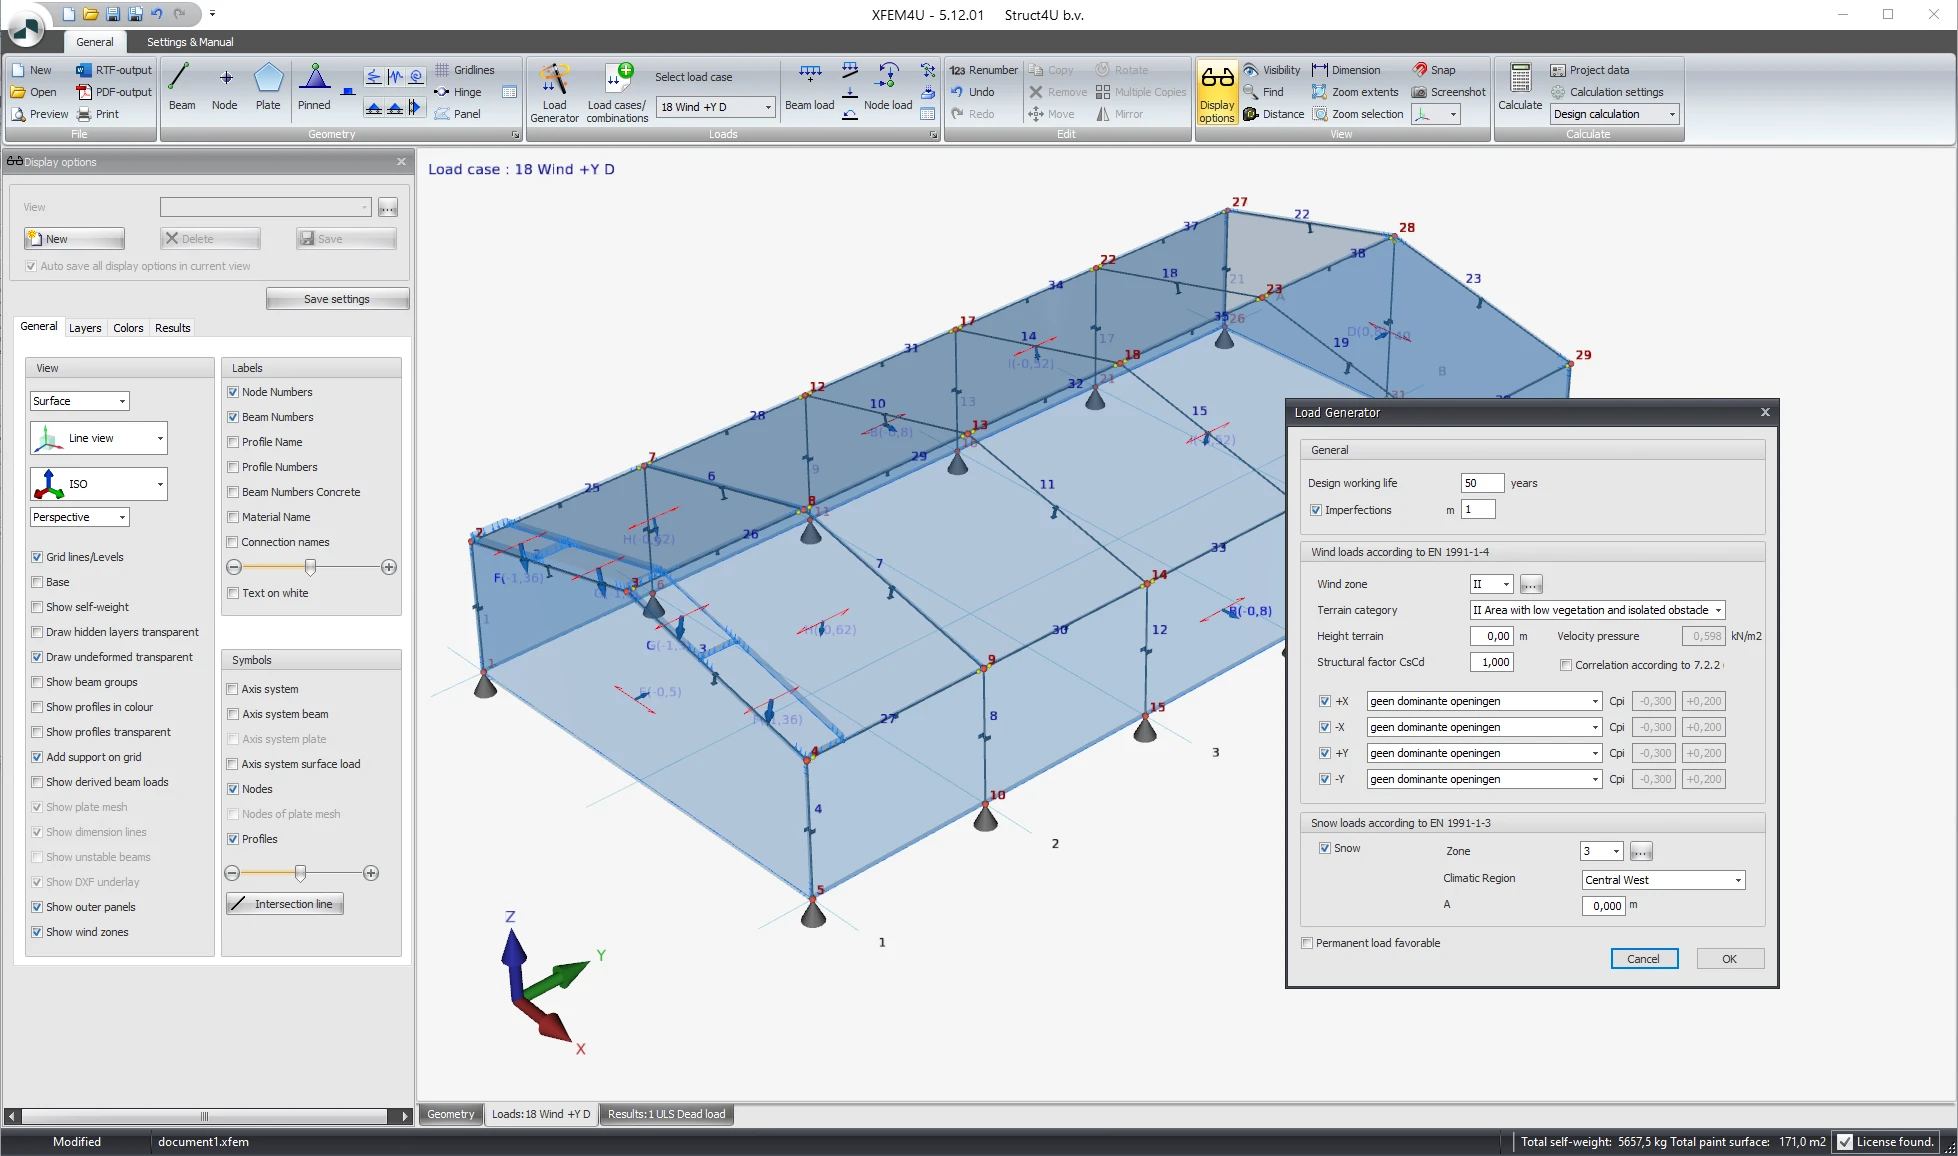1958x1156 pixels.
Task: Open the Line view dropdown
Action: coord(99,438)
